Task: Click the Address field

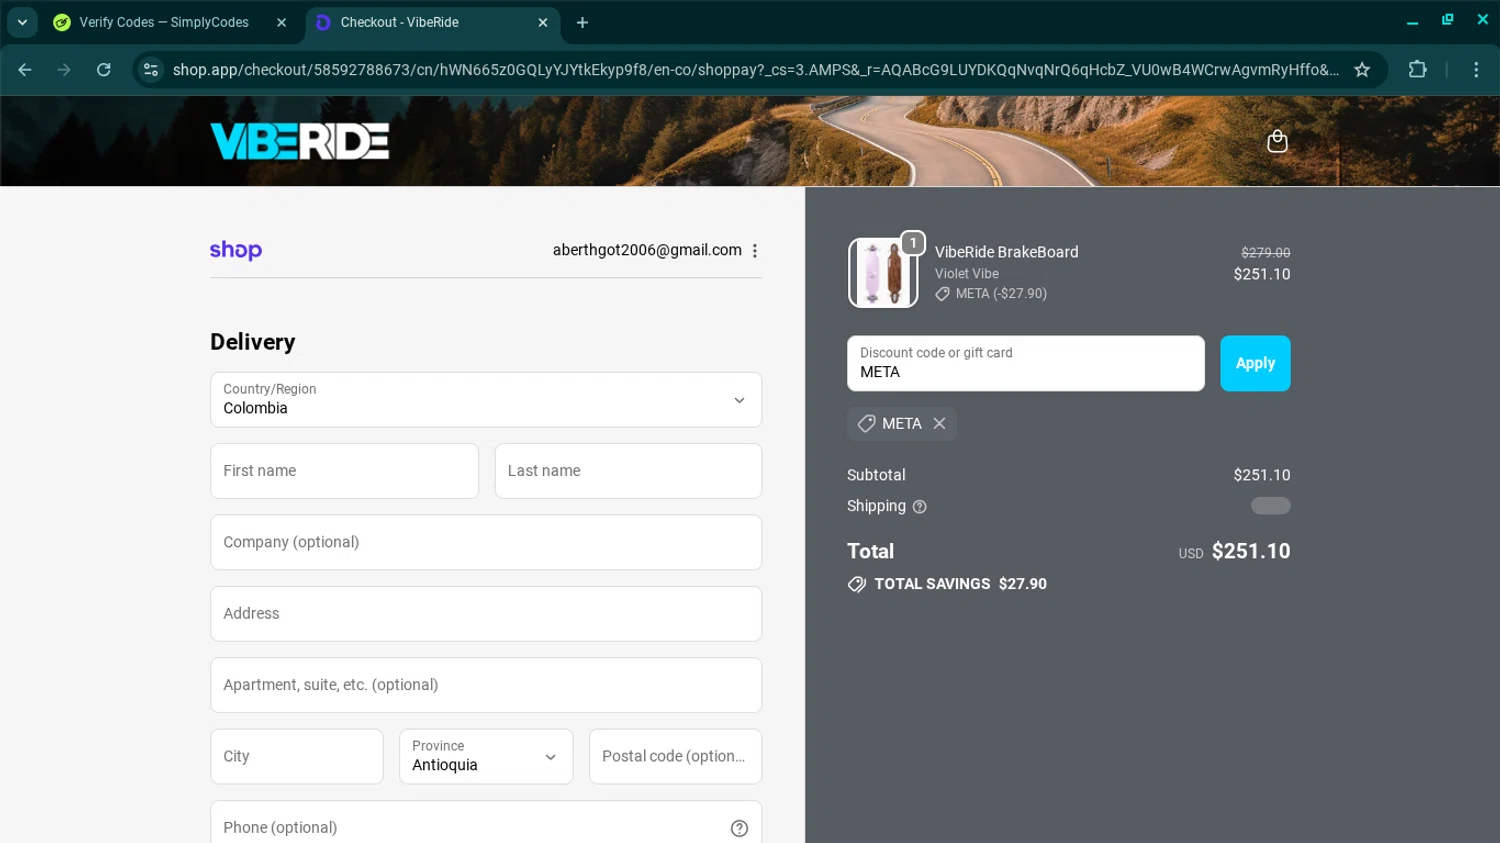Action: click(486, 614)
